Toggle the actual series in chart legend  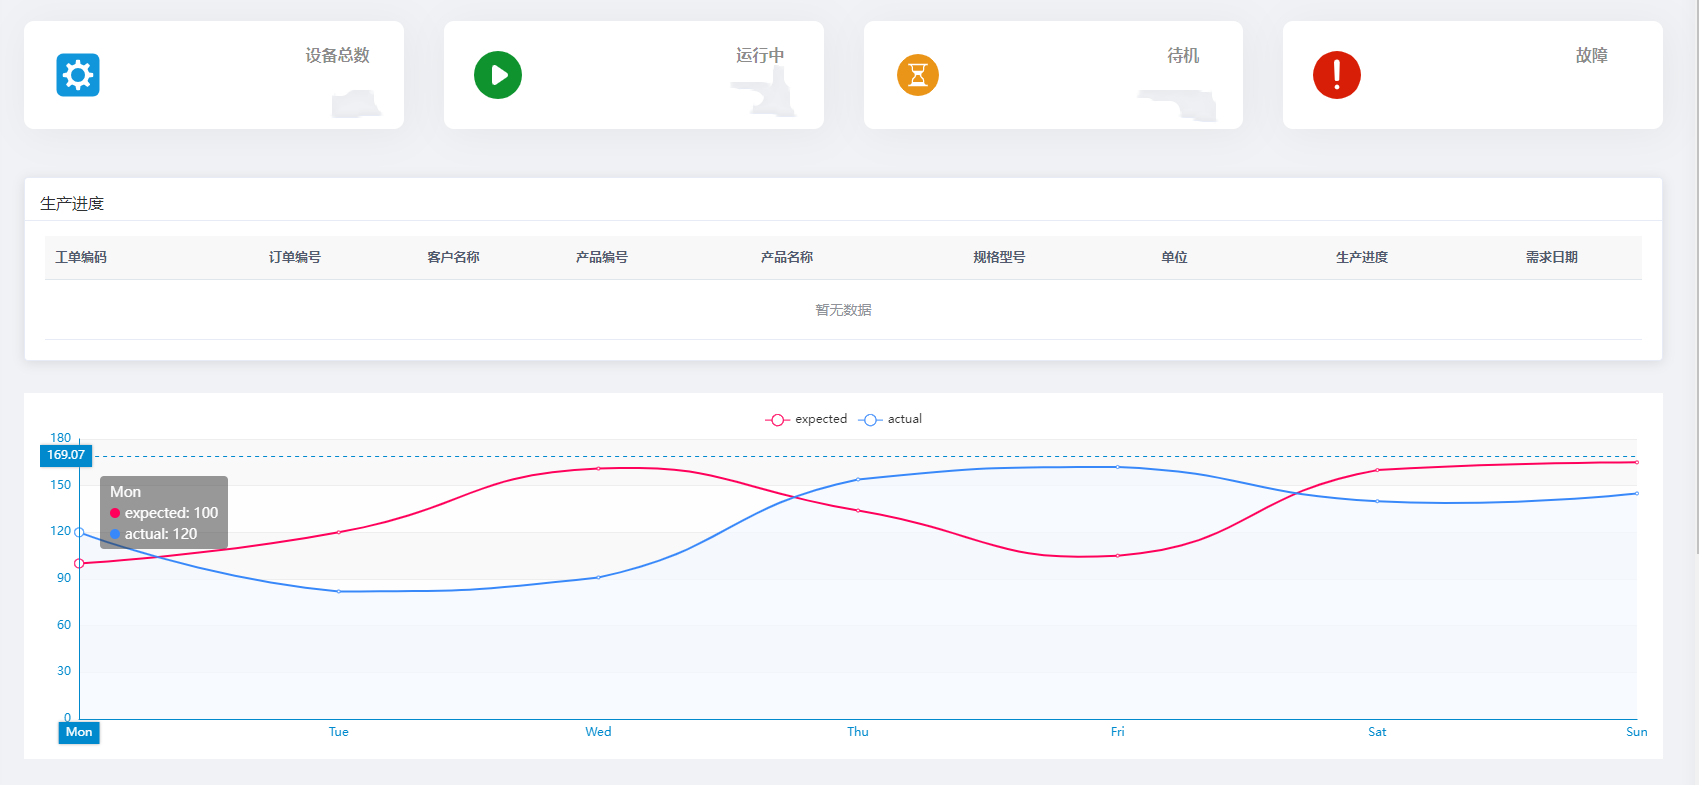click(x=891, y=419)
